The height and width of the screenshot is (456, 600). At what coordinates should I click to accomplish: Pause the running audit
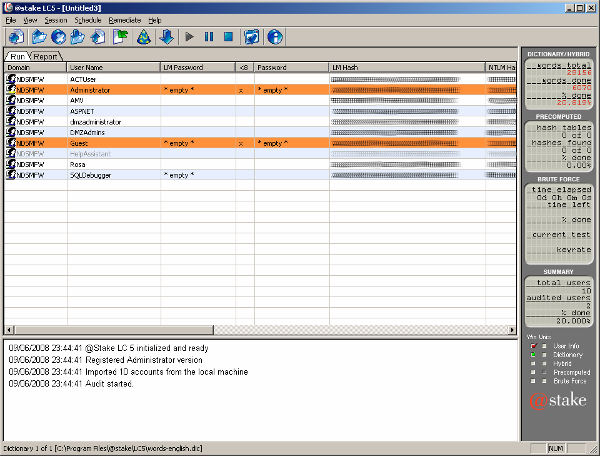[209, 37]
